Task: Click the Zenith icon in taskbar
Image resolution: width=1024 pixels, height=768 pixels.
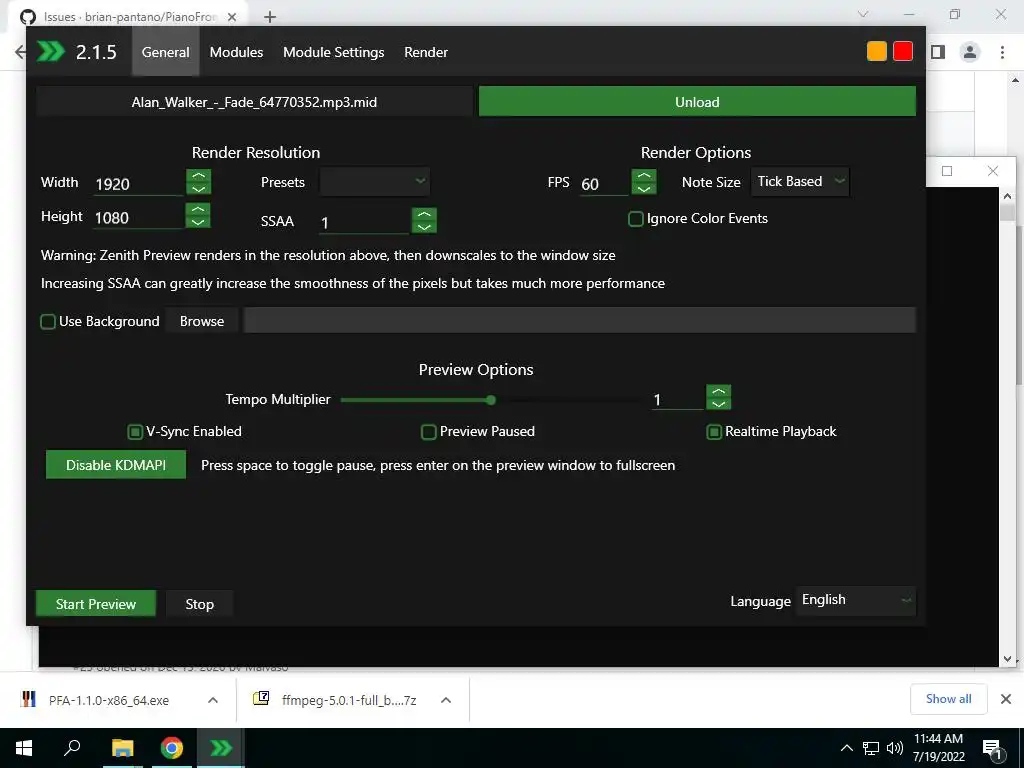Action: 221,748
